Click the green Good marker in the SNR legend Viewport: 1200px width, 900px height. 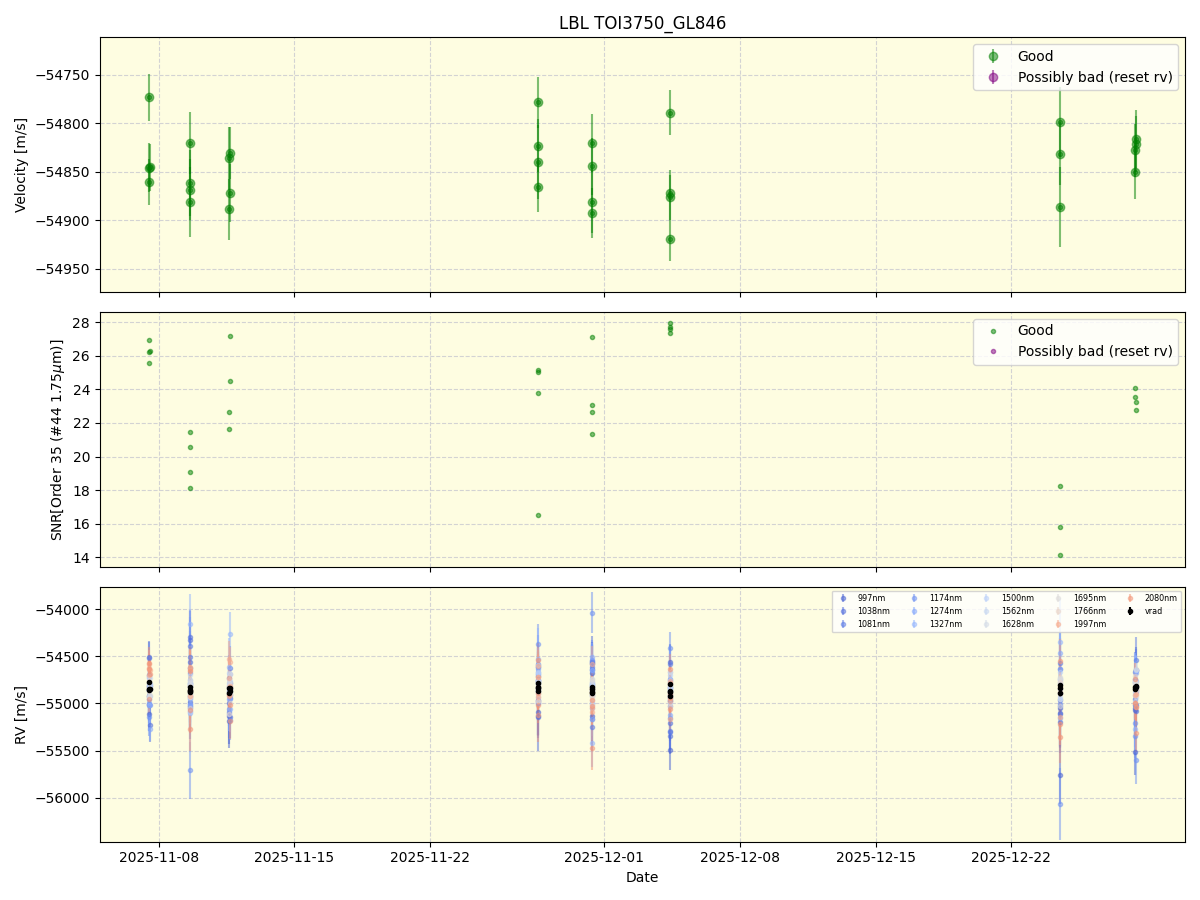(993, 331)
